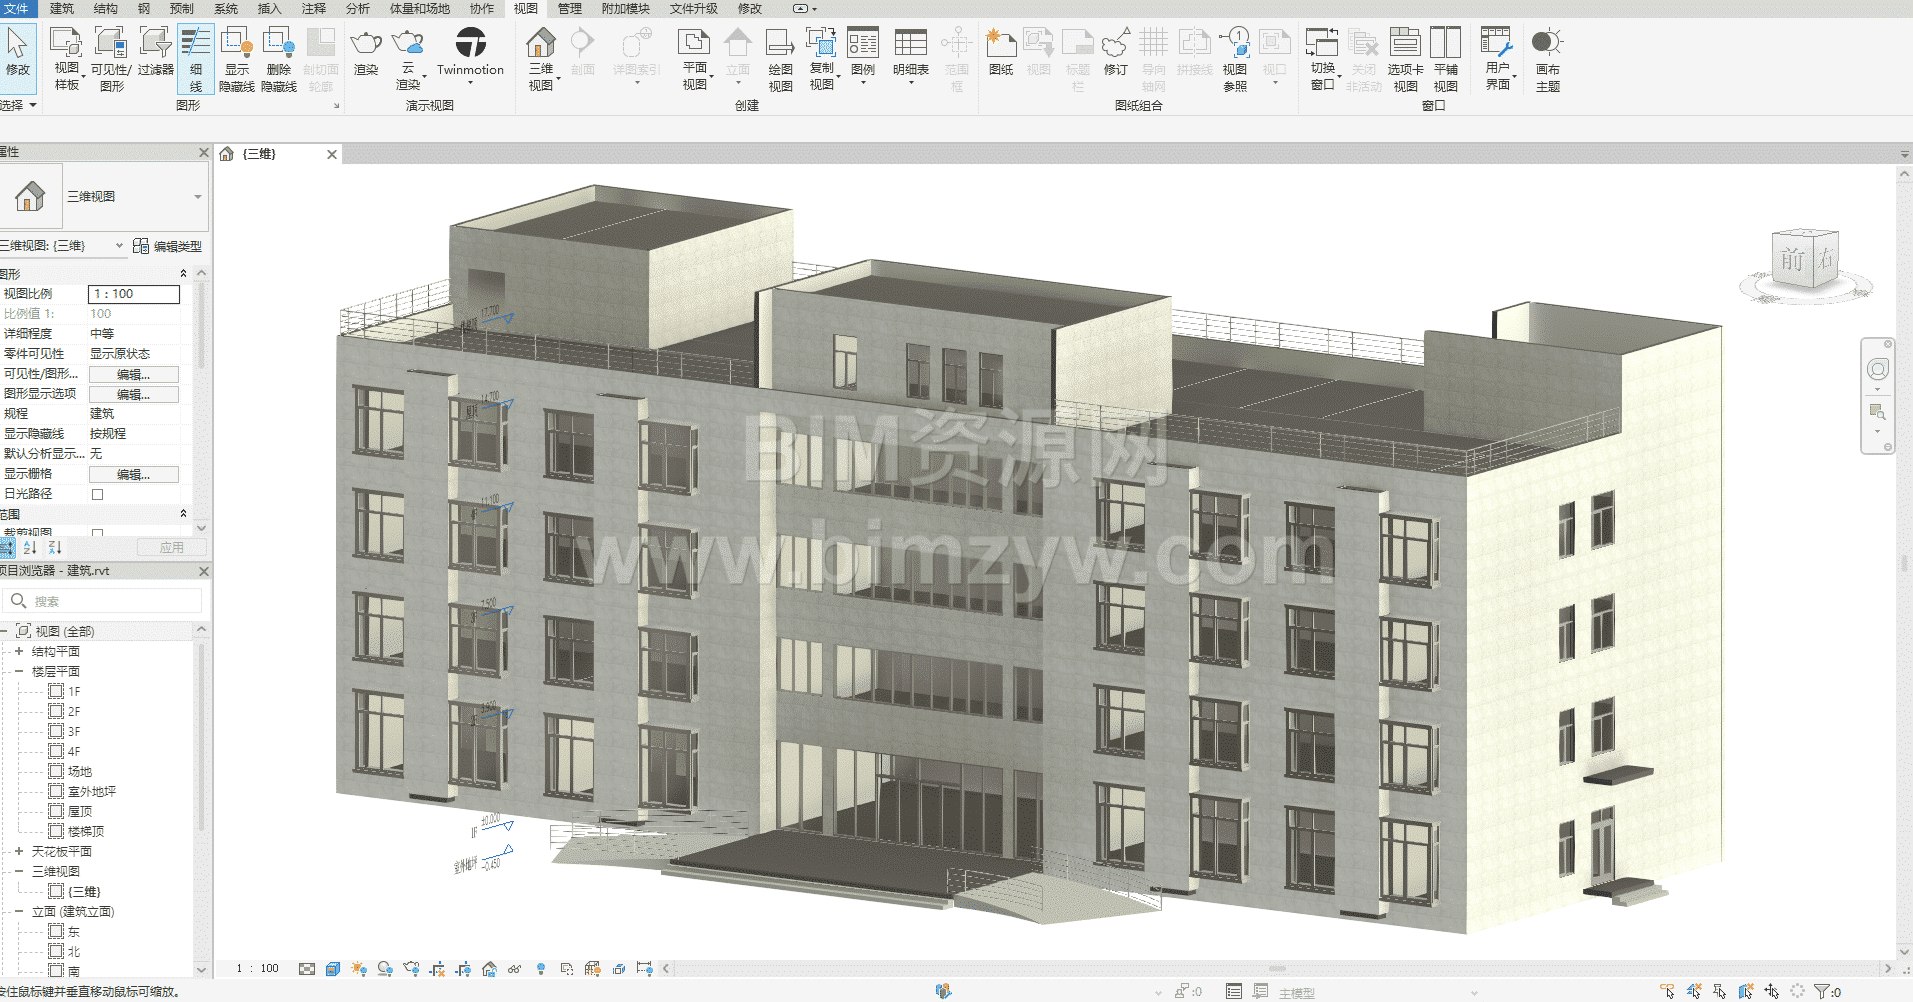Click 编辑 button for 可见性/图形
1913x1002 pixels.
coord(133,374)
